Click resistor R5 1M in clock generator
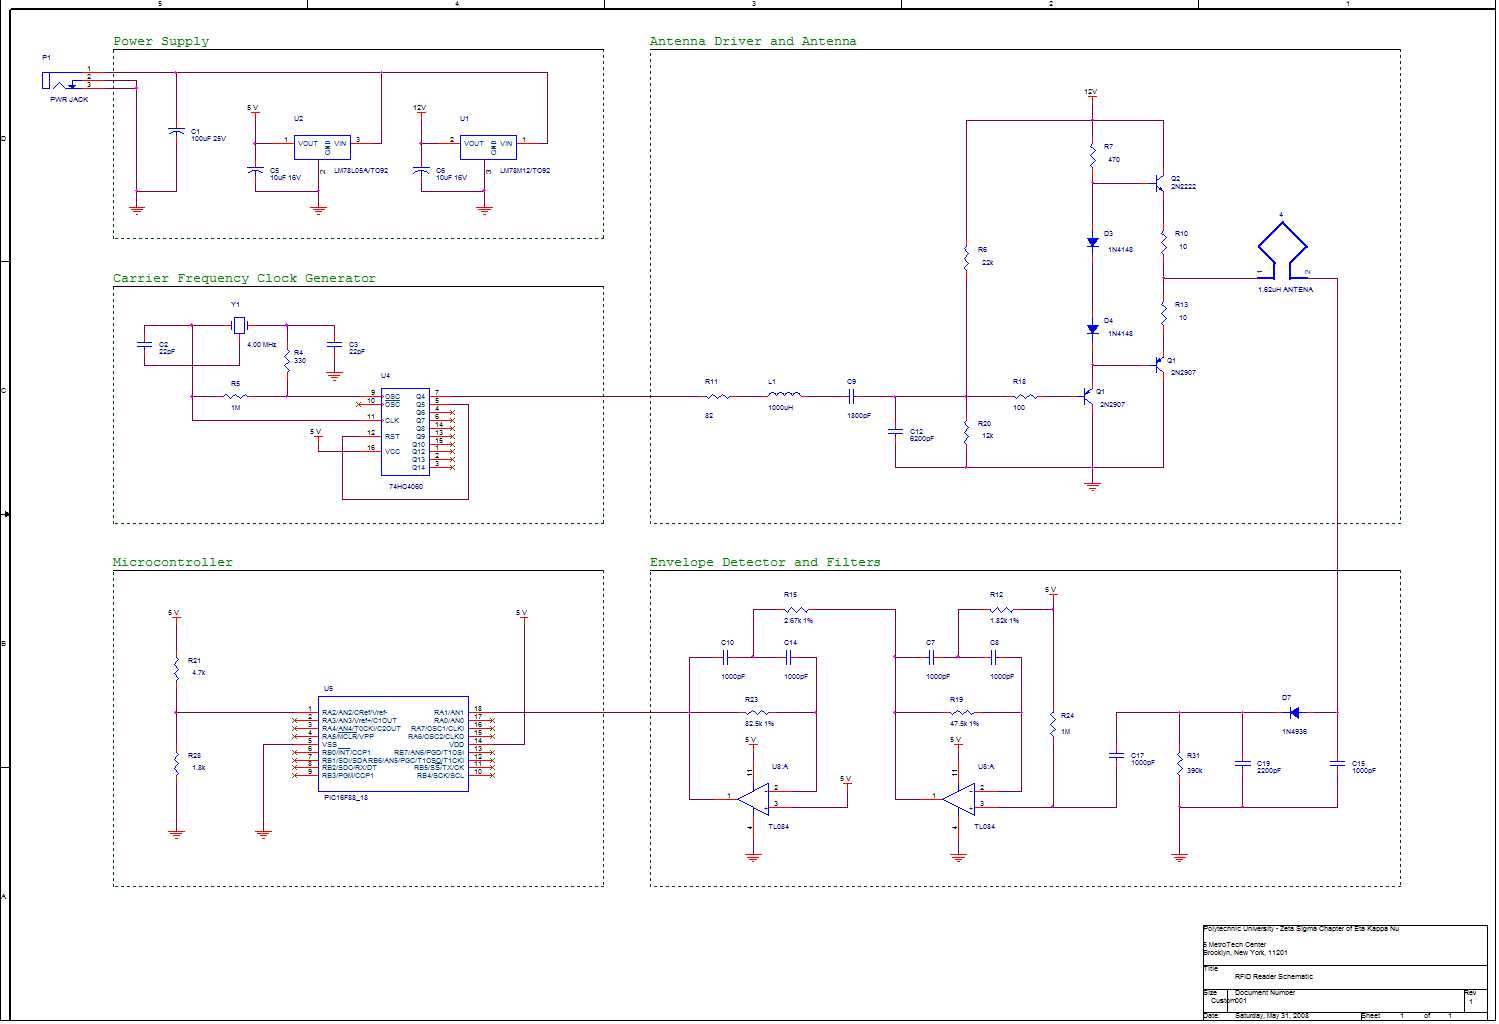 237,397
